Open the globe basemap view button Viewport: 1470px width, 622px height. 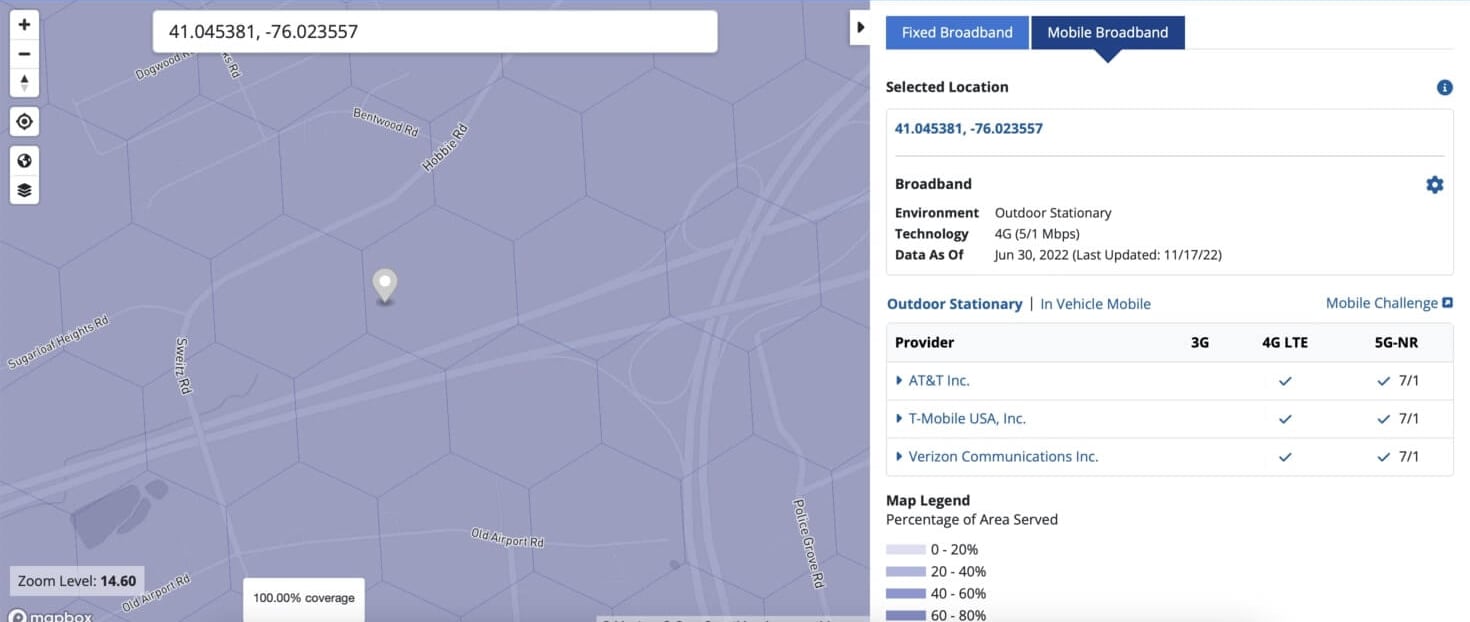[x=24, y=161]
